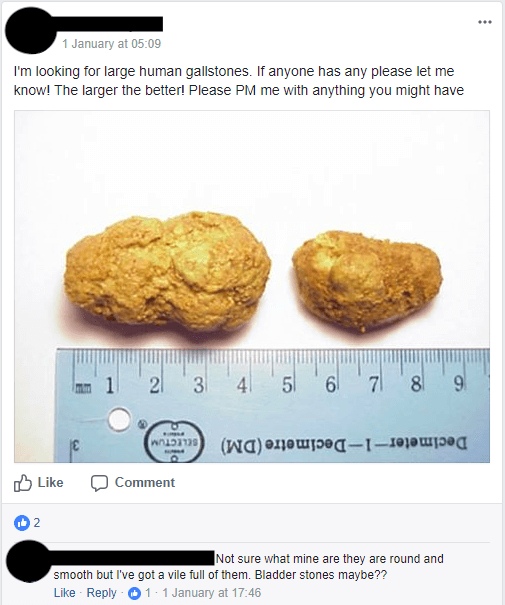
Task: Click the post text about large human gallstones
Action: point(239,81)
